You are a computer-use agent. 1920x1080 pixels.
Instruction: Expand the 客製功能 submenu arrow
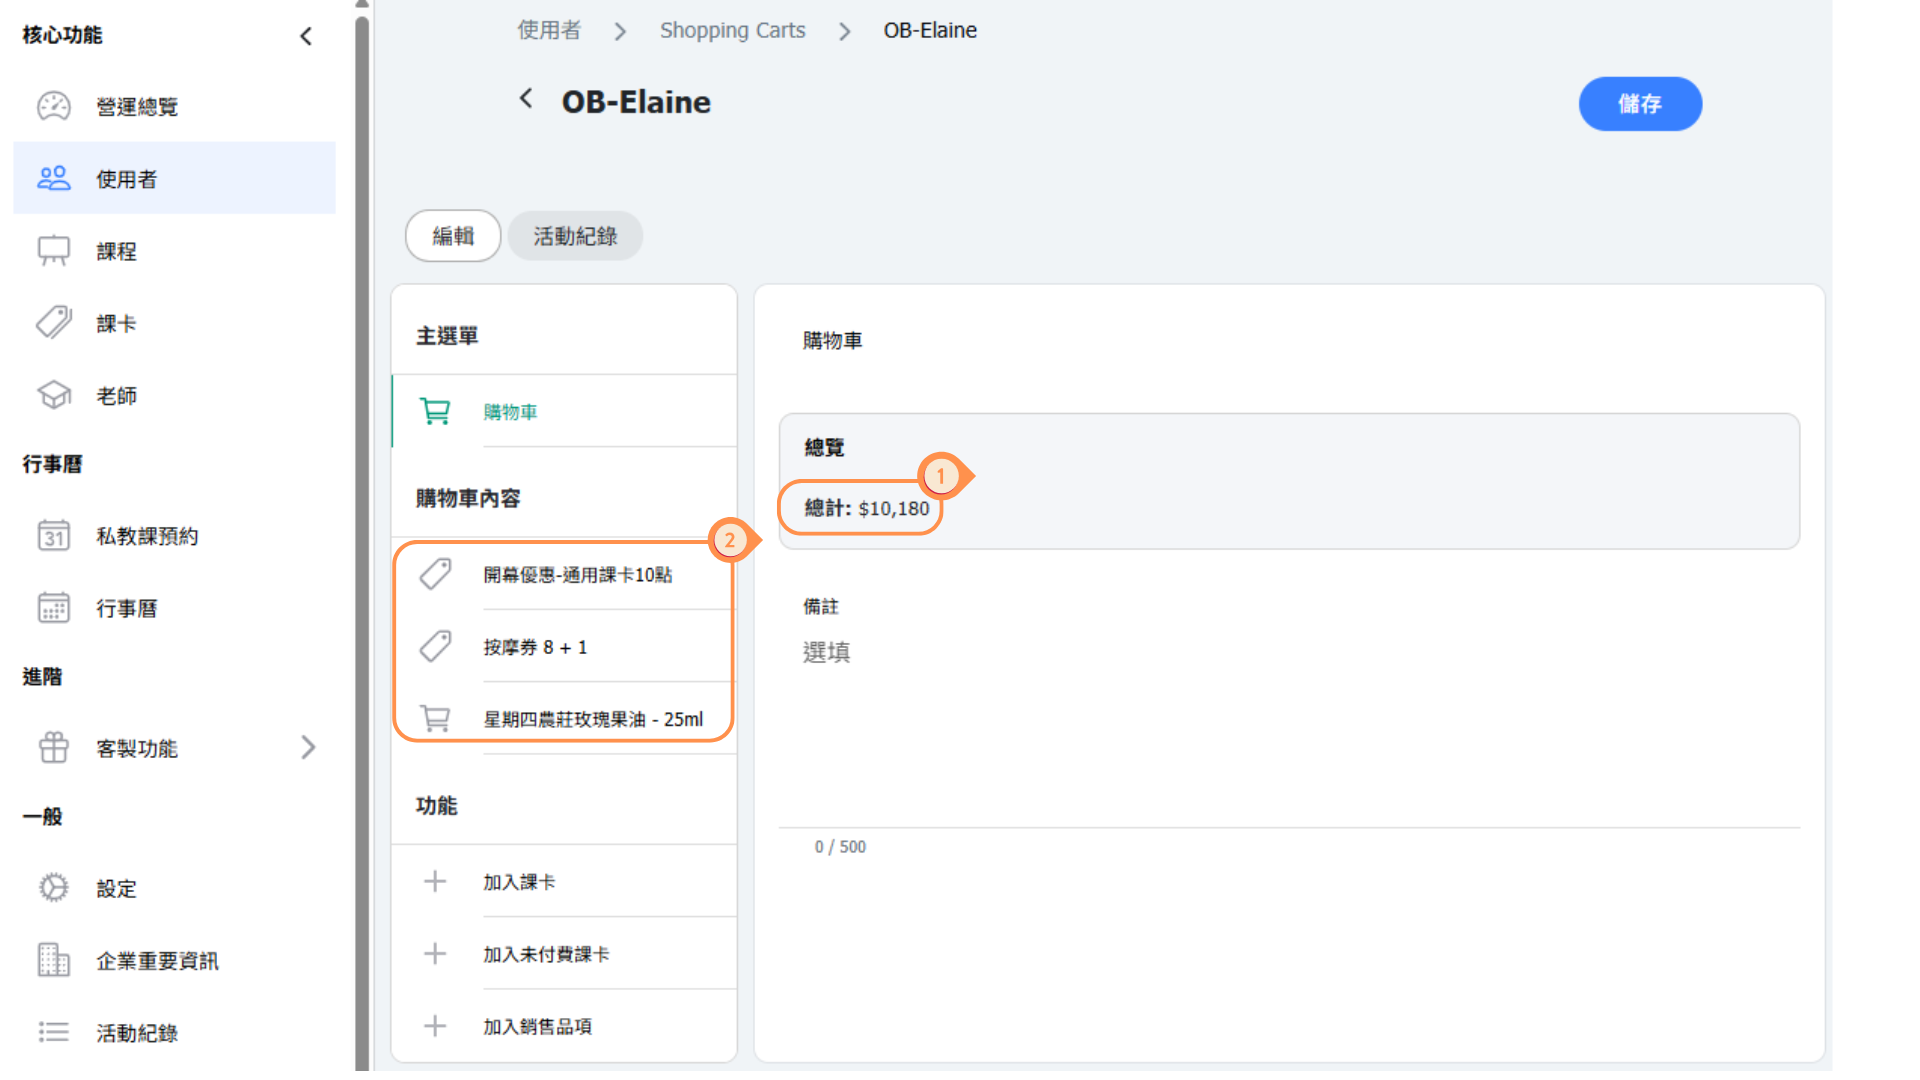pyautogui.click(x=308, y=748)
